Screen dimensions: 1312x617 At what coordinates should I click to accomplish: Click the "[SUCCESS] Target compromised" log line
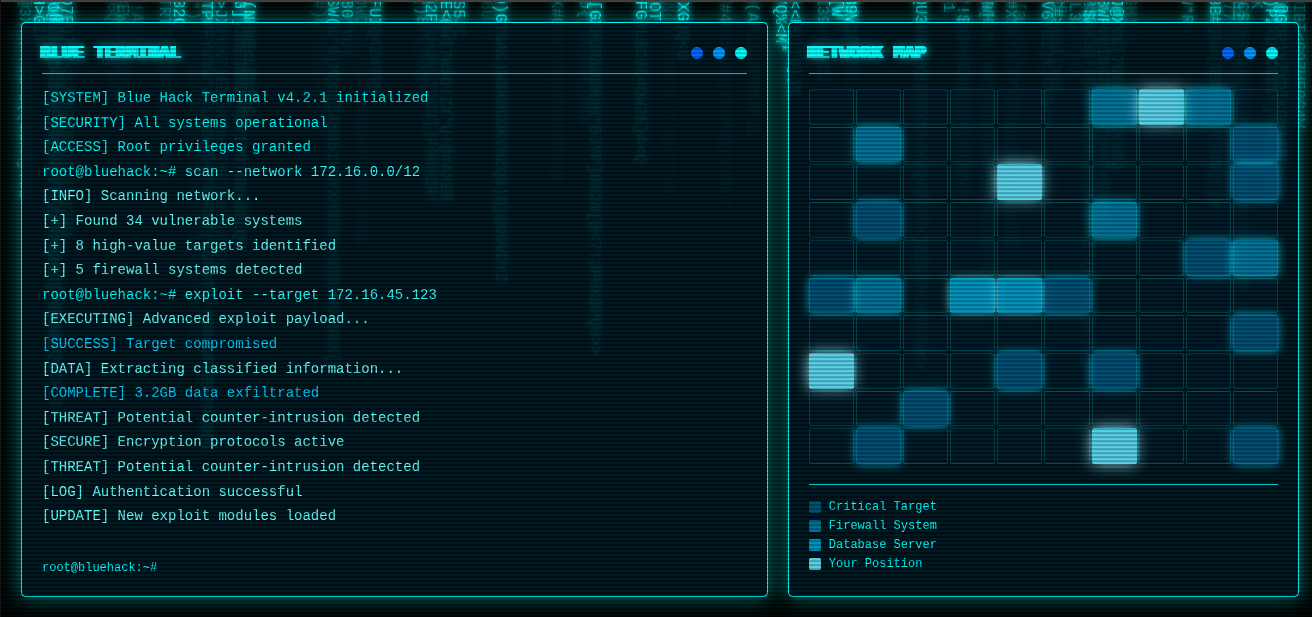159,344
